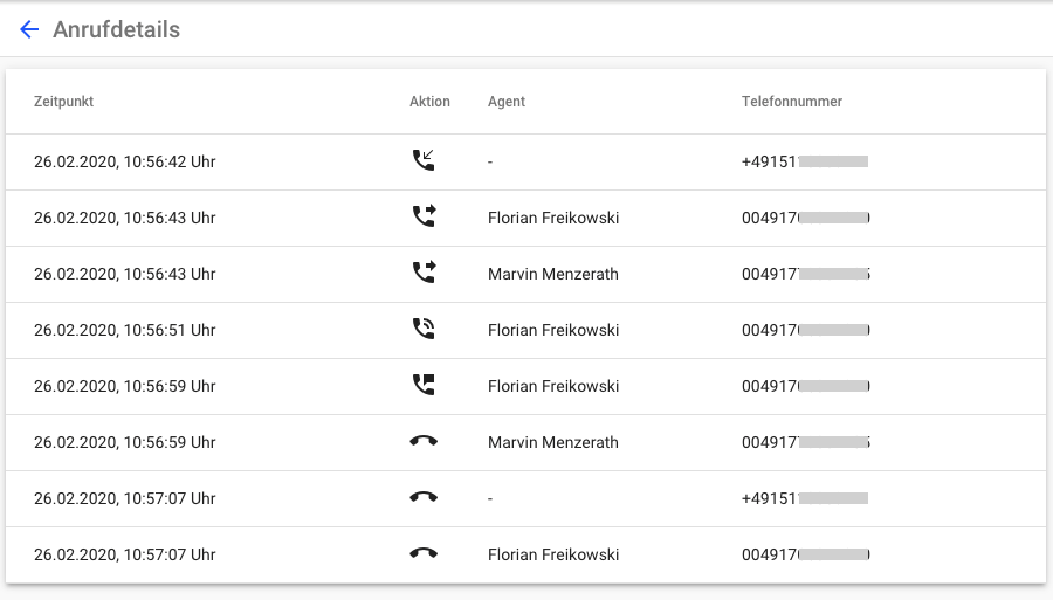Screen dimensions: 1053x600
Task: Click the Telefonnummer column header
Action: coord(791,101)
